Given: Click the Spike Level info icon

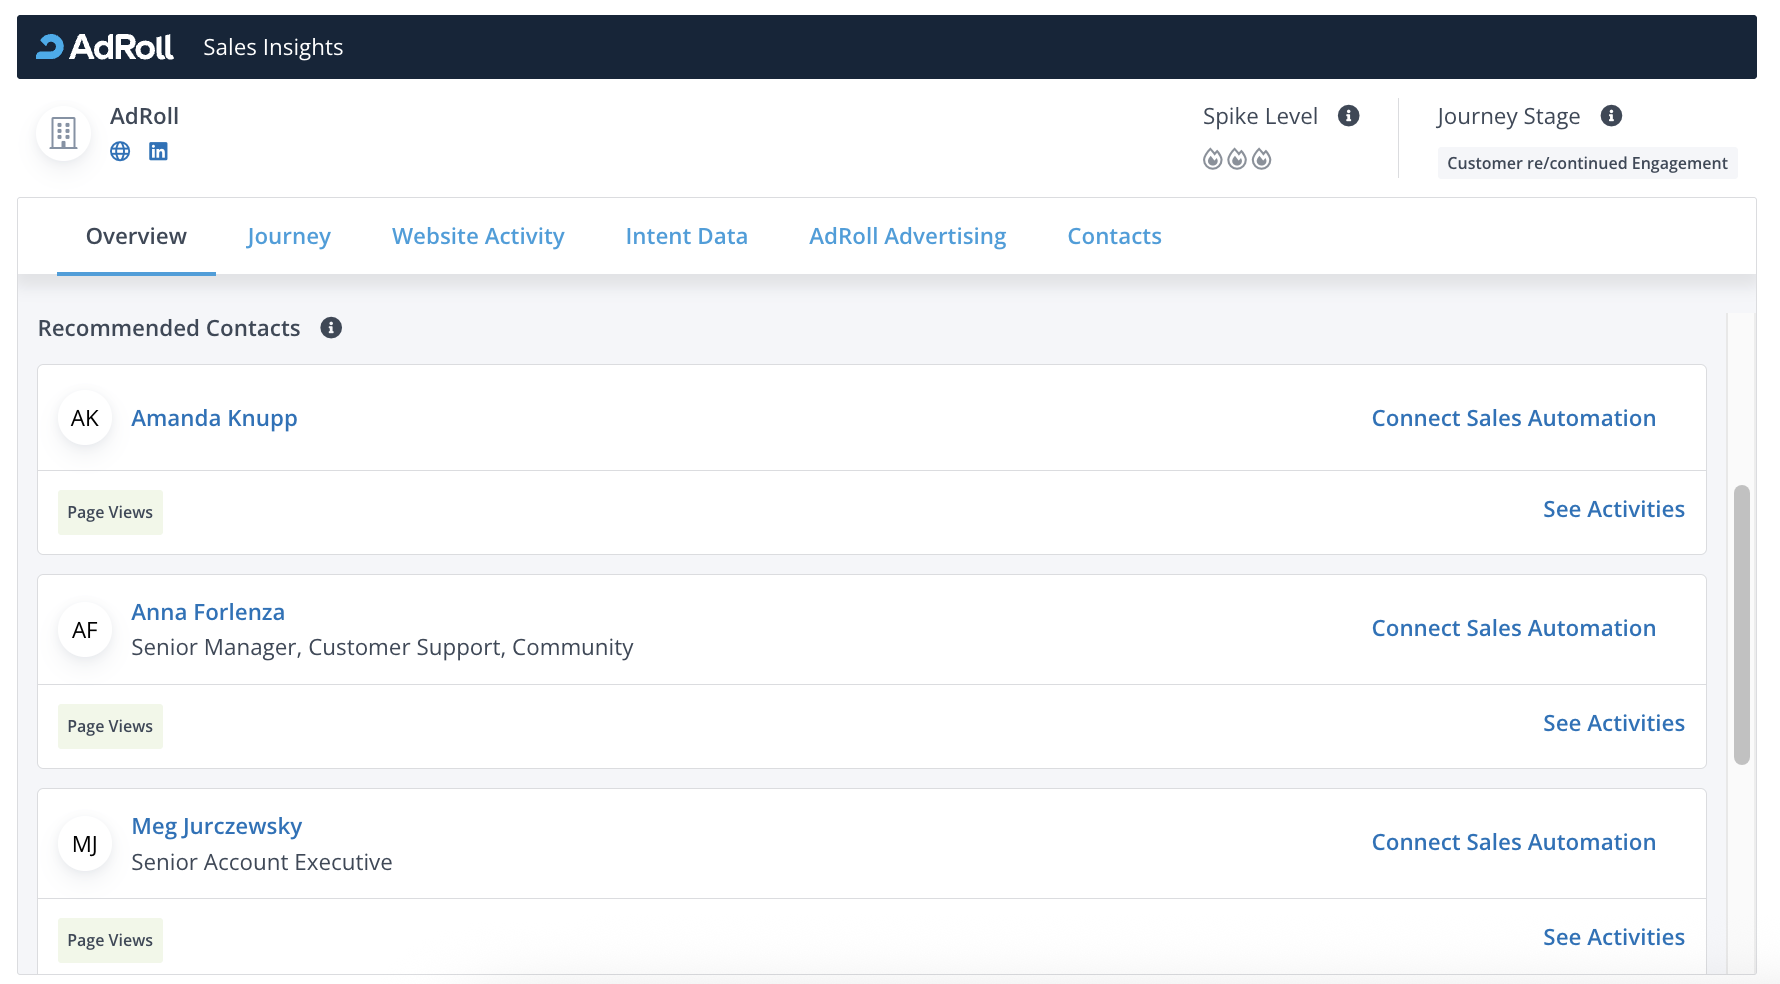Looking at the screenshot, I should (1348, 116).
